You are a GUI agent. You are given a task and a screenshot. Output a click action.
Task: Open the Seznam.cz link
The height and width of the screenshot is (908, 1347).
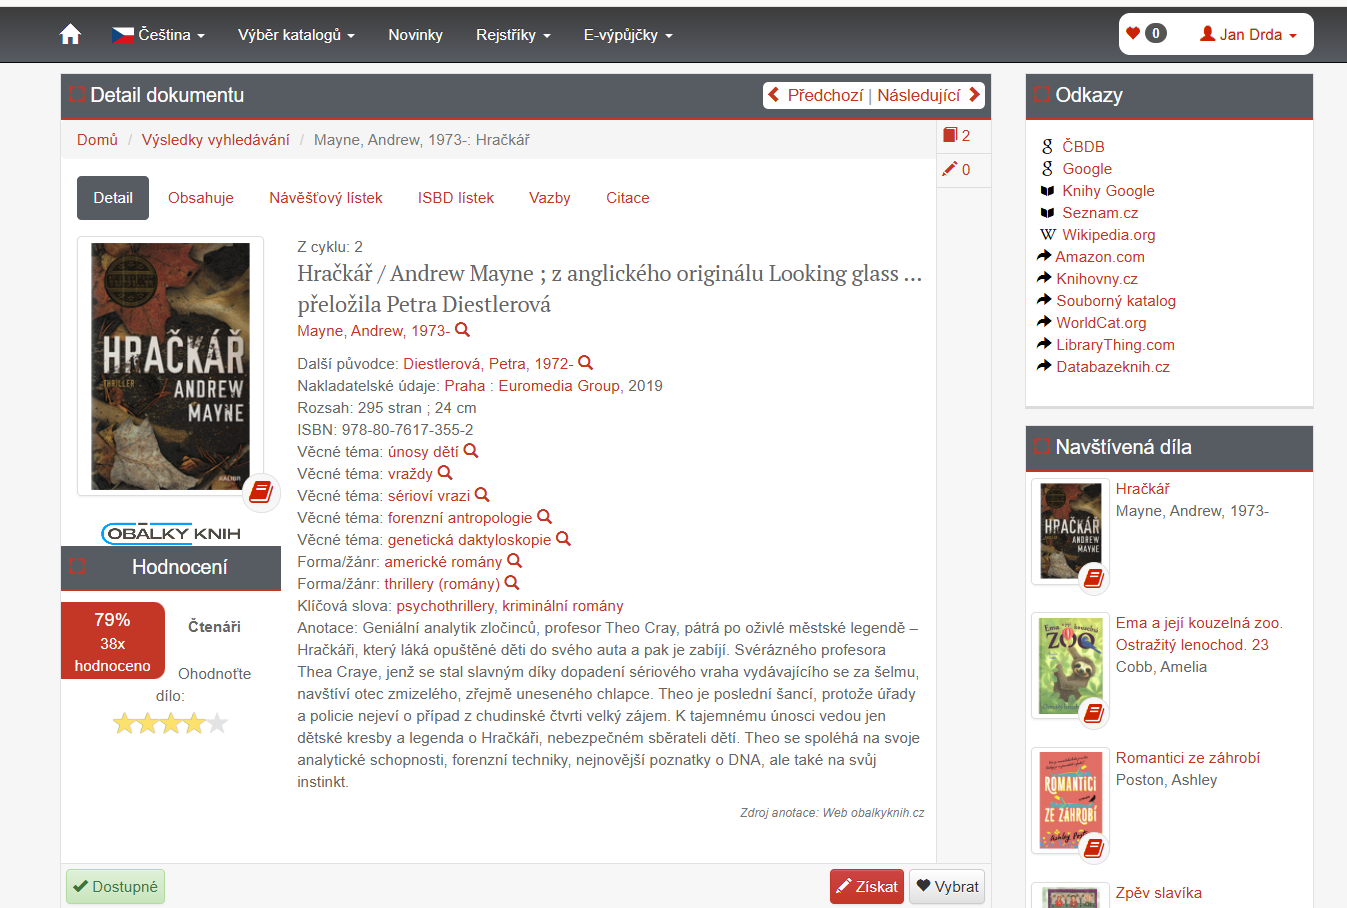tap(1100, 213)
